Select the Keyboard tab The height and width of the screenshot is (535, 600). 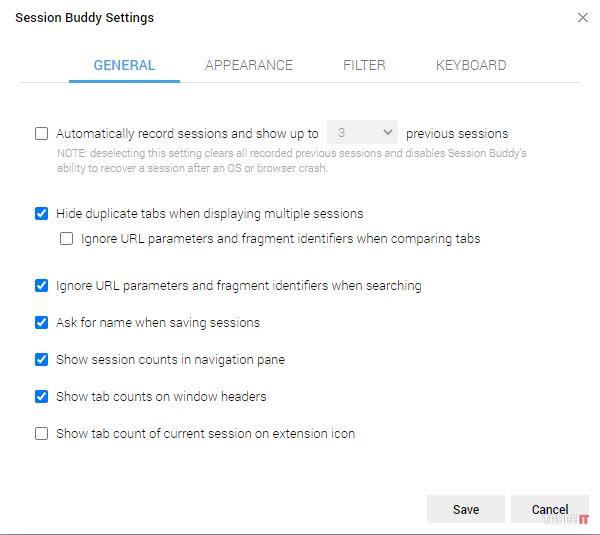tap(471, 66)
